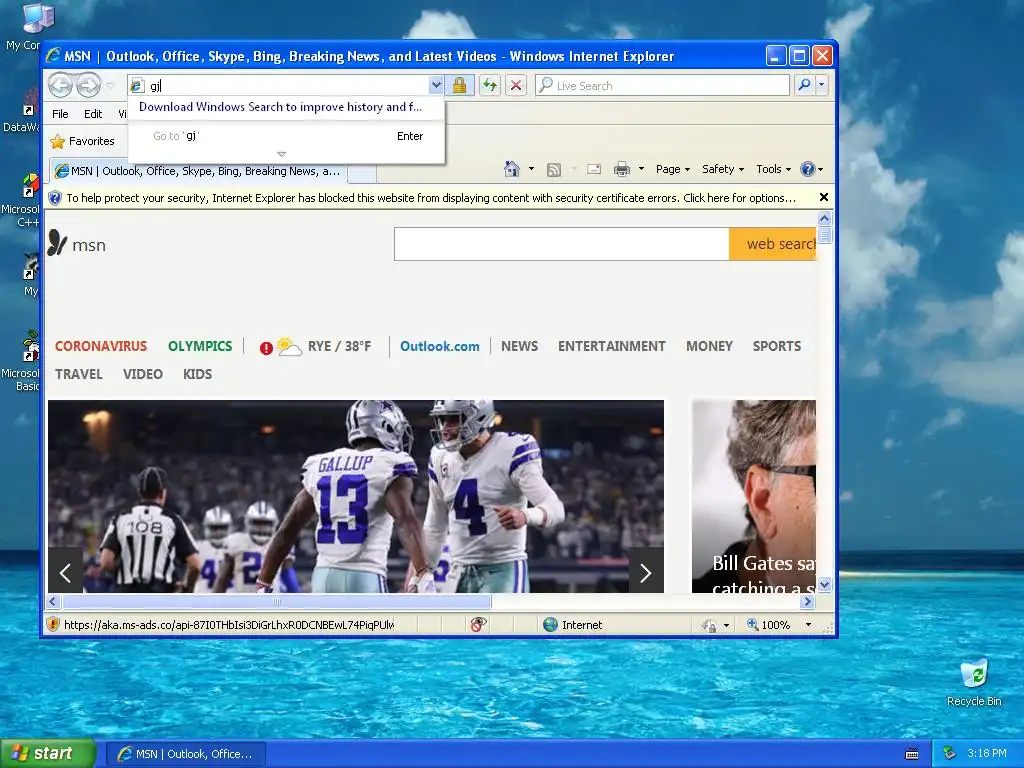Click the partly sunny weather icon
The image size is (1024, 768).
coord(288,346)
